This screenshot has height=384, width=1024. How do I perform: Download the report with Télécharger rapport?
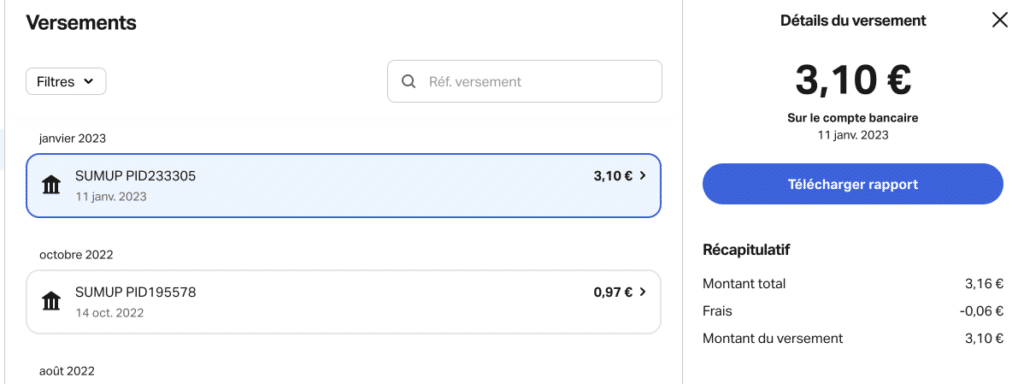point(852,184)
